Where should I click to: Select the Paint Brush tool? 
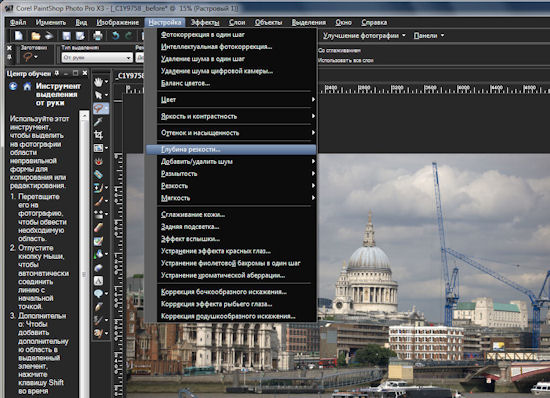pos(98,201)
